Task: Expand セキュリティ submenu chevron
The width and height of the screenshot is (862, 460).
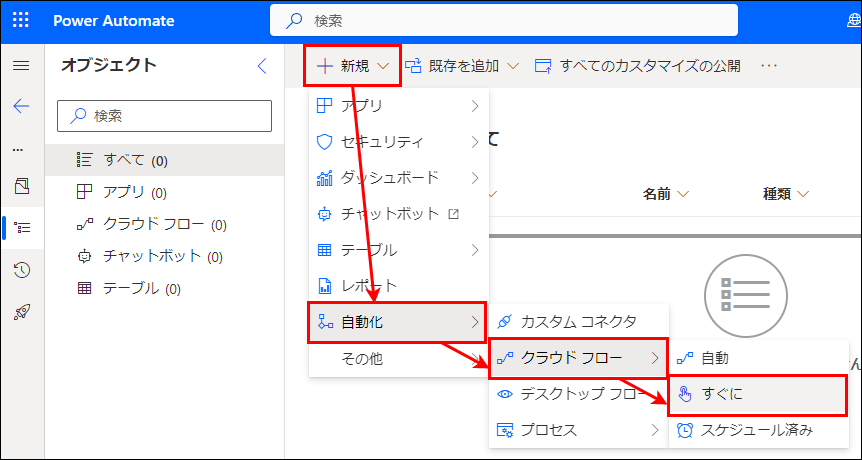Action: 475,142
